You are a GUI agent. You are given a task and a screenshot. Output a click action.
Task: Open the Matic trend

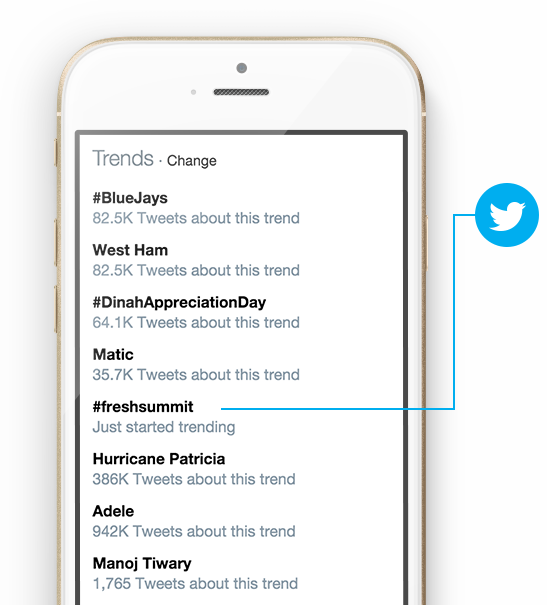coord(113,355)
